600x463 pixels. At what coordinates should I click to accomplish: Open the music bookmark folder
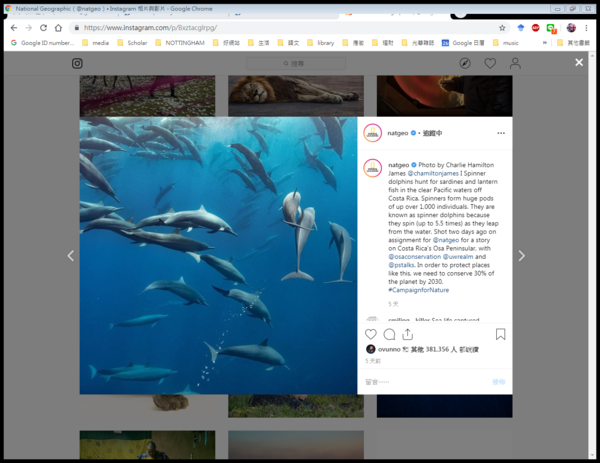(x=505, y=43)
